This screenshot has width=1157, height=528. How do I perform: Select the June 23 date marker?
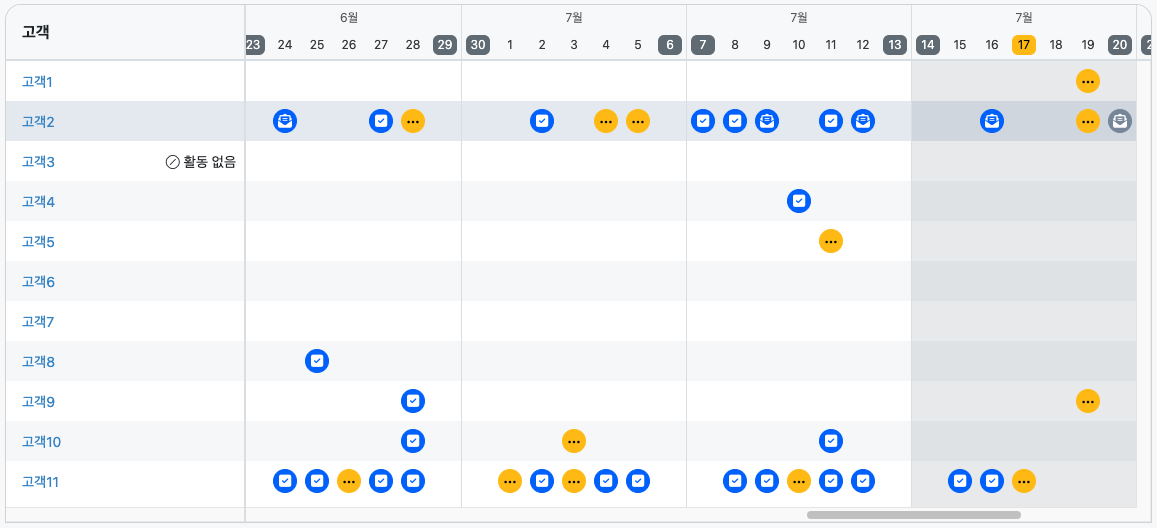pos(253,45)
